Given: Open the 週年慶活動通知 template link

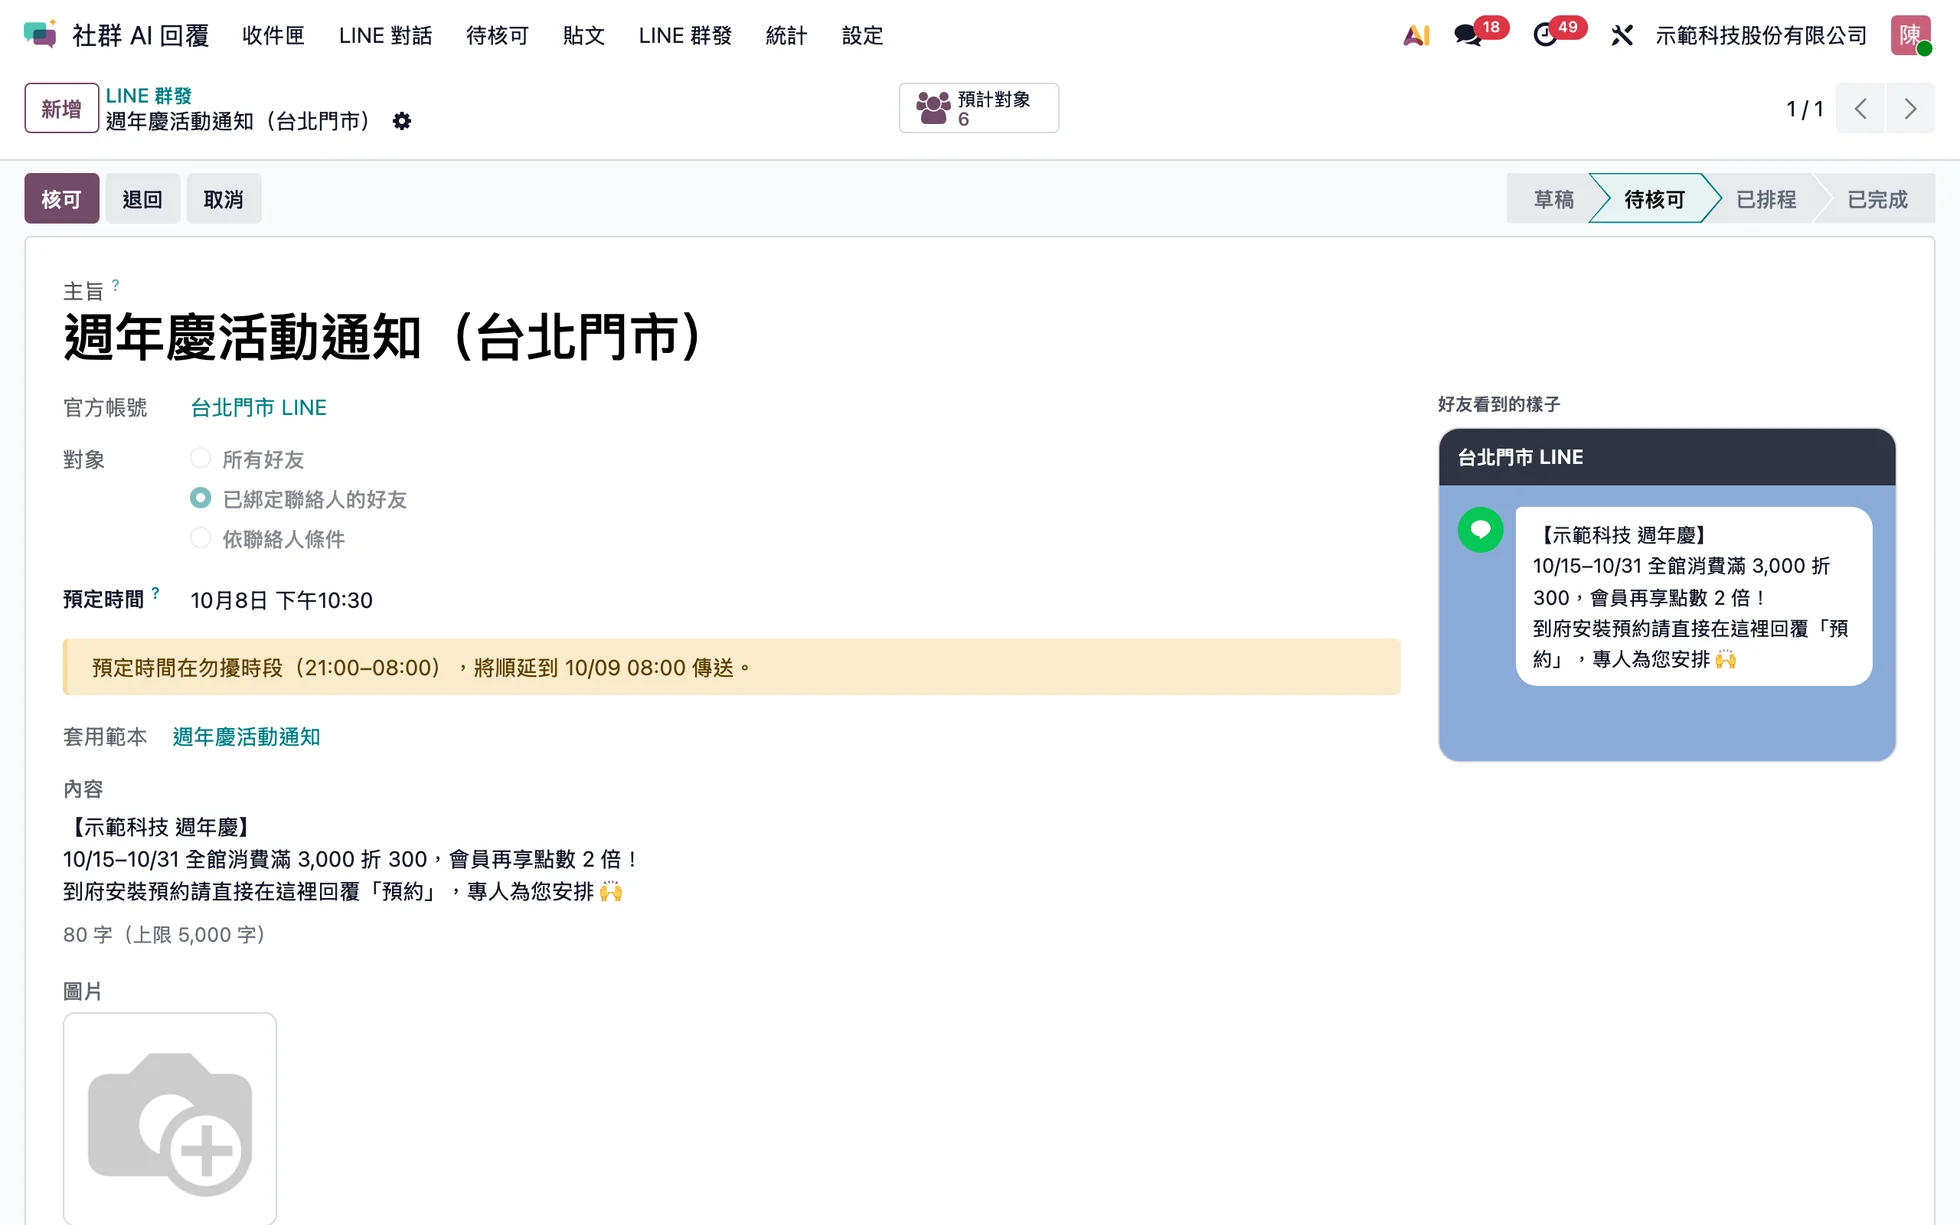Looking at the screenshot, I should point(246,737).
